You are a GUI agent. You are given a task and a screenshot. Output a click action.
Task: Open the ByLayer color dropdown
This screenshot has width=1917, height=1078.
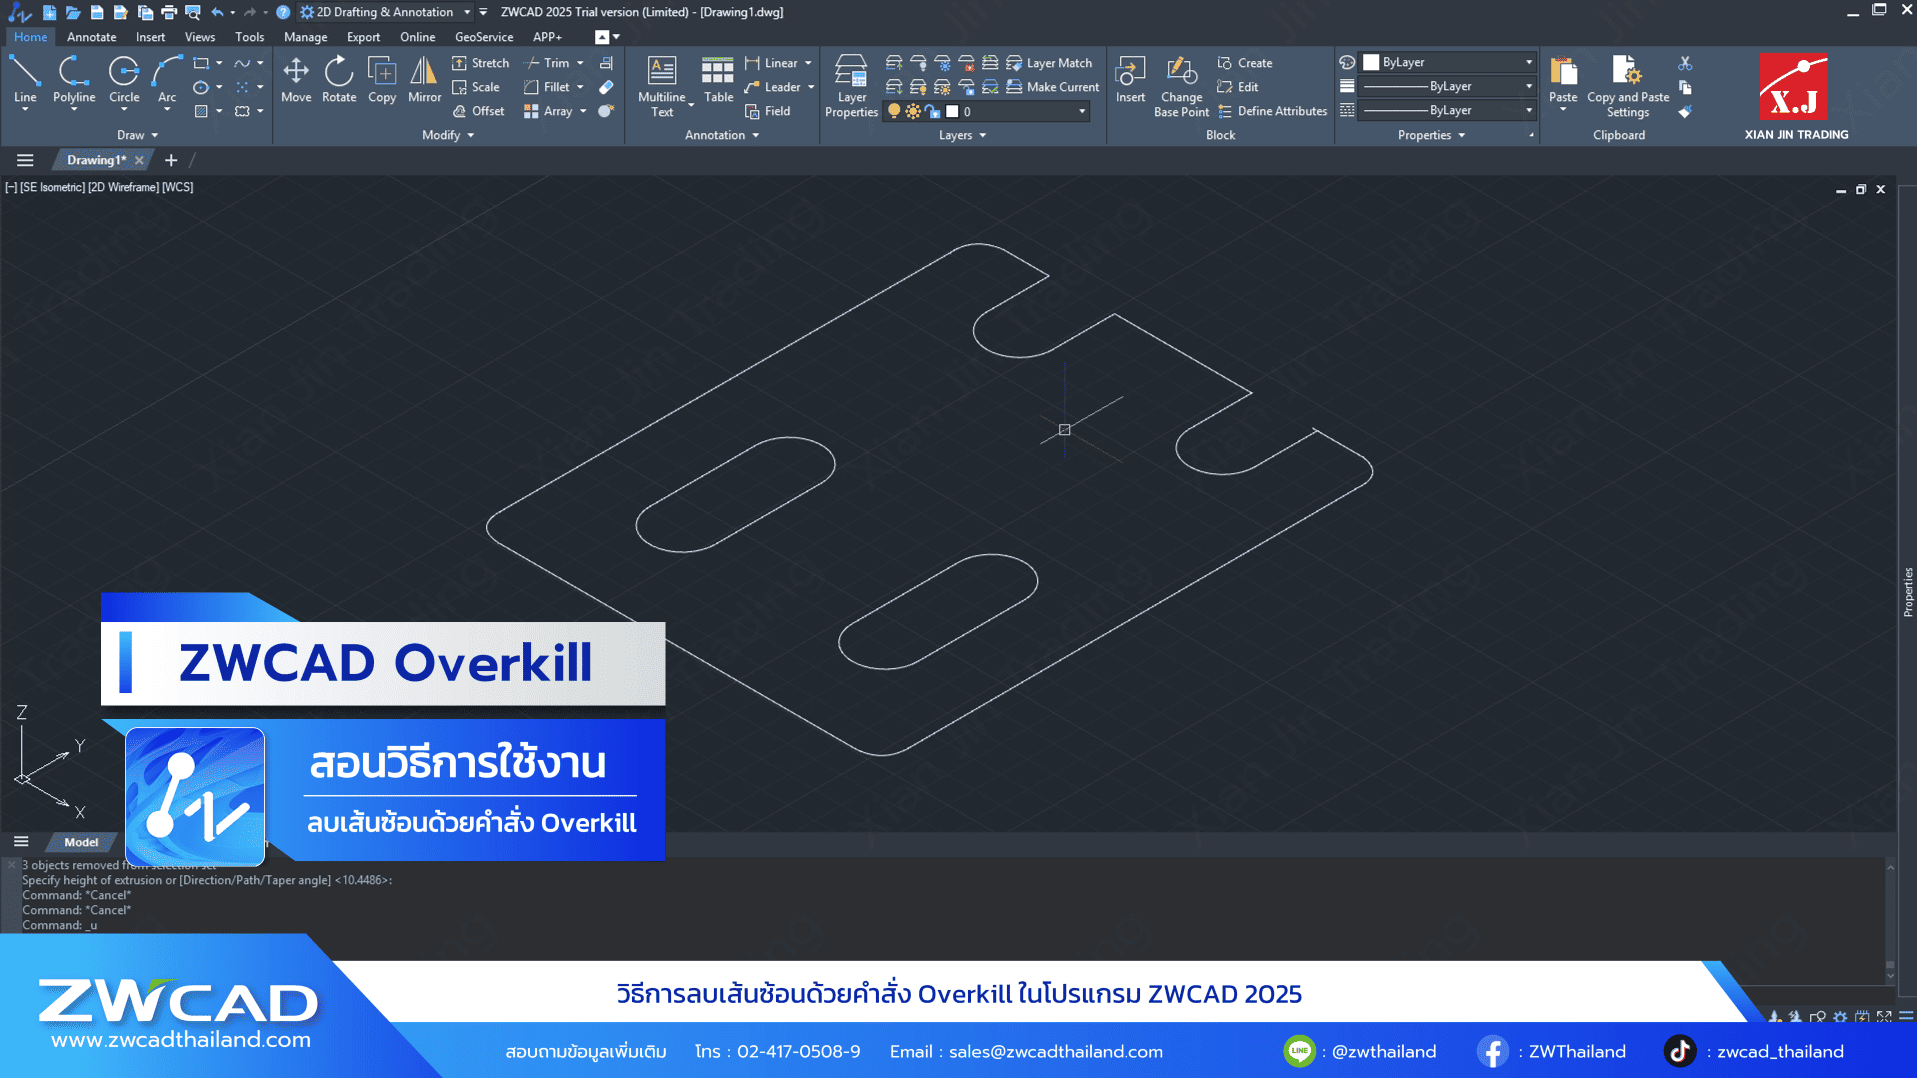pos(1528,62)
